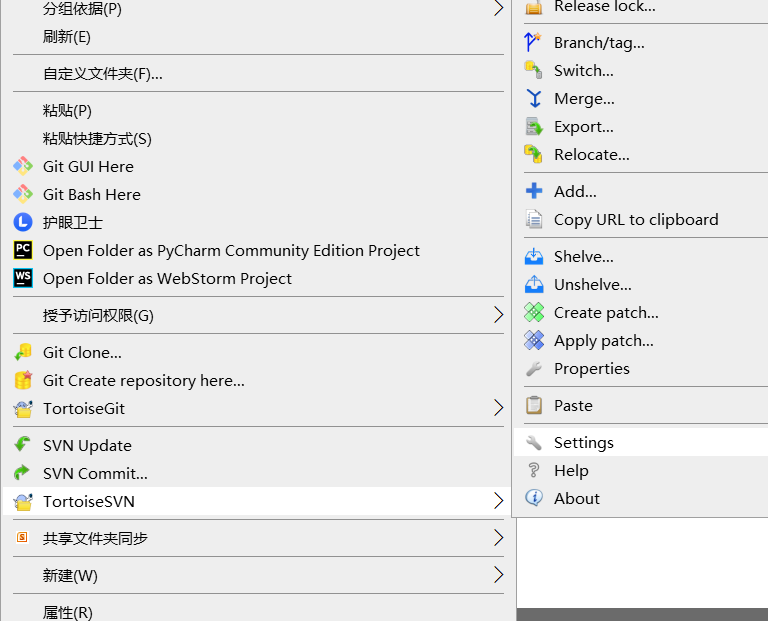
Task: Choose Open Folder as PyCharm Community Edition Project
Action: click(258, 250)
